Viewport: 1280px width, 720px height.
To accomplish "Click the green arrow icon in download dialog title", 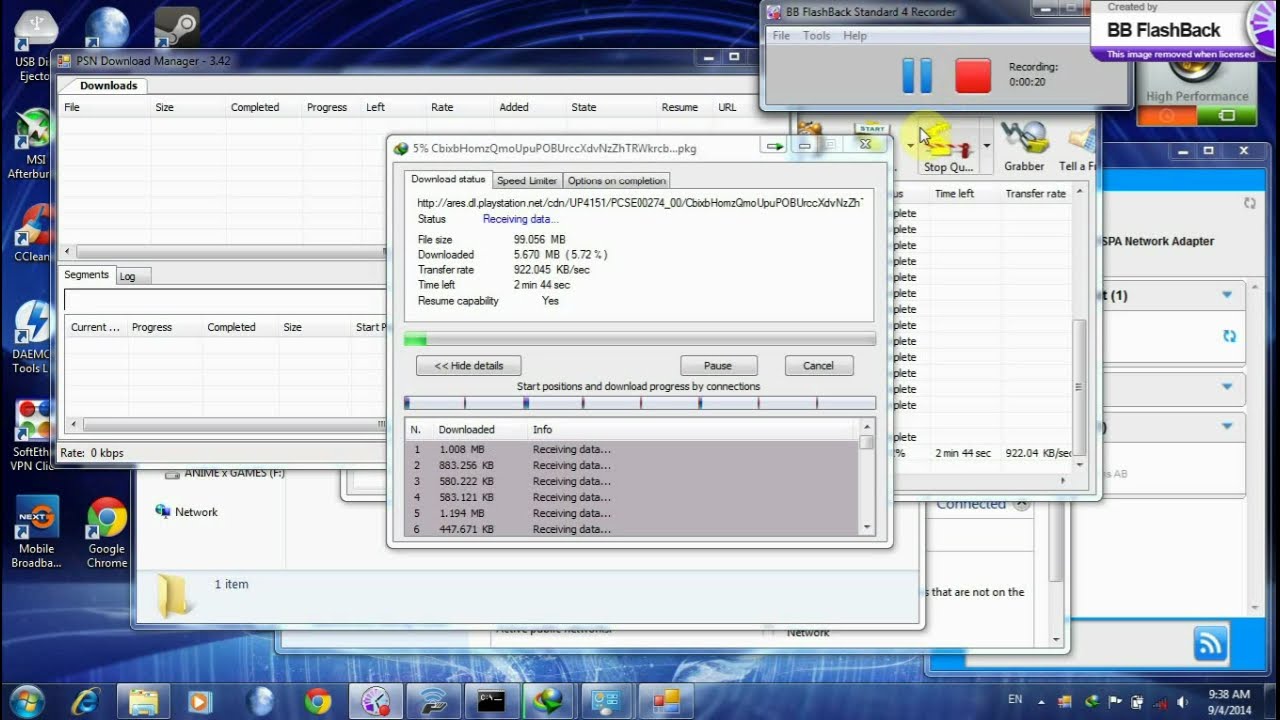I will coord(773,146).
